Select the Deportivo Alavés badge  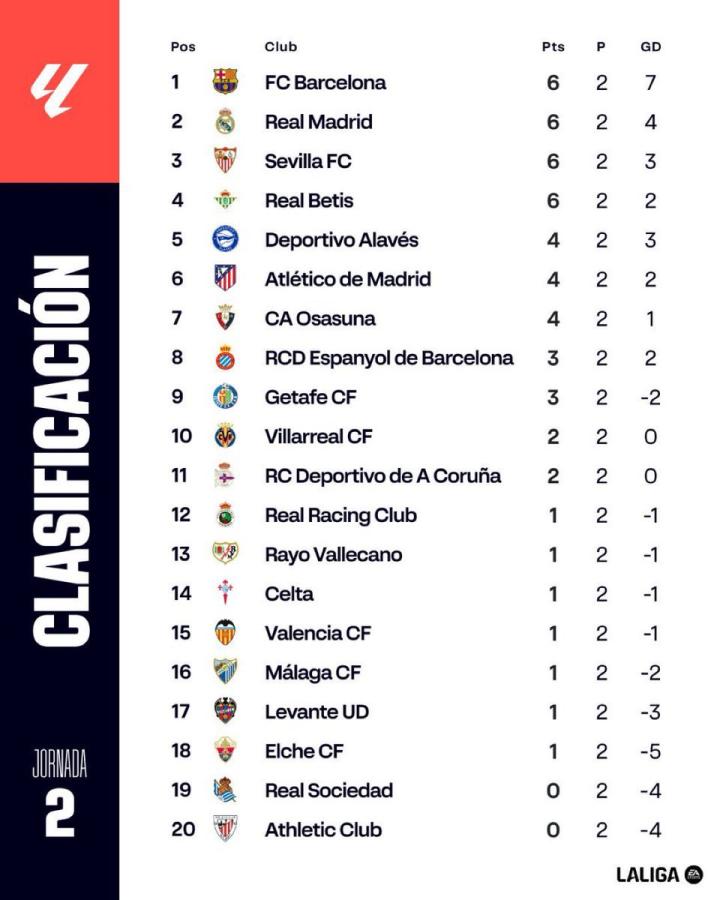[x=225, y=239]
